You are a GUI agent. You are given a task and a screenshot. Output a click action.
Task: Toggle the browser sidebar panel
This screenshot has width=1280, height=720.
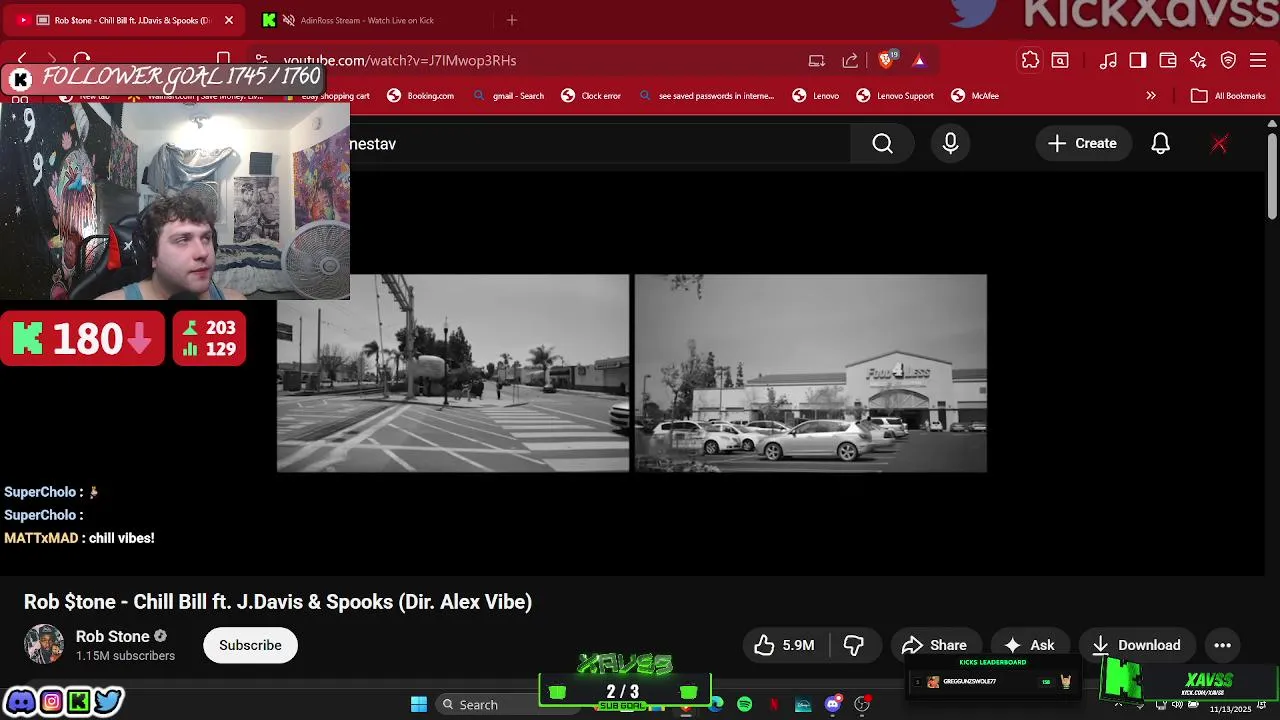click(1138, 60)
